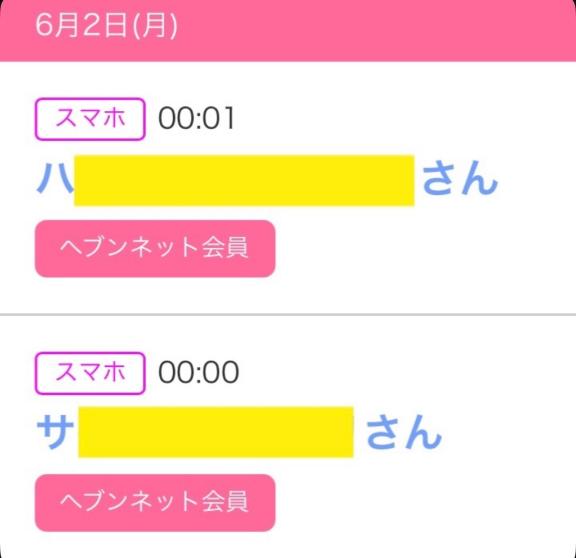Click the 6月2日(月) date header text
Viewport: 576px width, 558px height.
point(106,26)
